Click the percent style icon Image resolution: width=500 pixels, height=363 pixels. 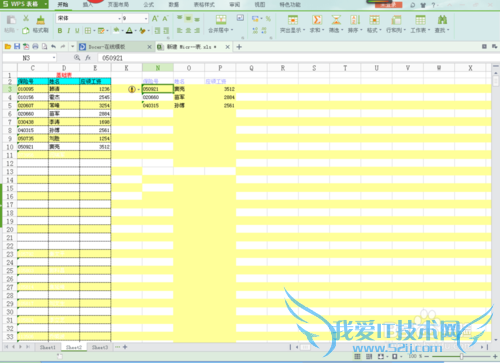[268, 19]
